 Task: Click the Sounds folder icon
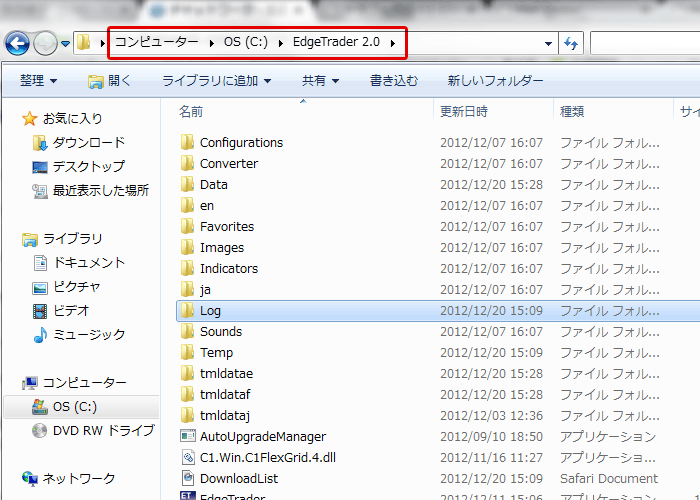(187, 331)
